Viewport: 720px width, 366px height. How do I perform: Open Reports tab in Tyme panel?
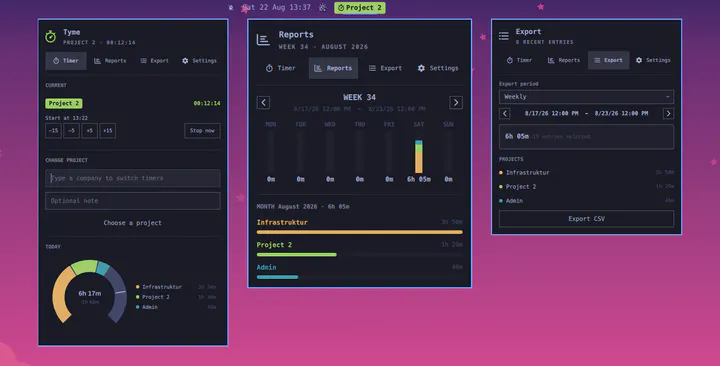110,61
